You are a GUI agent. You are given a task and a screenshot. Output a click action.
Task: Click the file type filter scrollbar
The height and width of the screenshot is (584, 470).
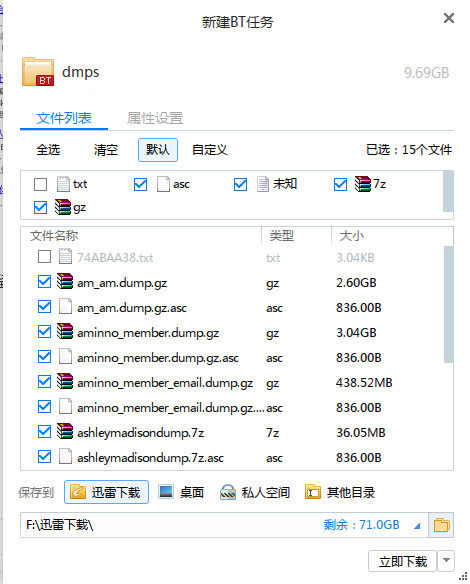448,191
